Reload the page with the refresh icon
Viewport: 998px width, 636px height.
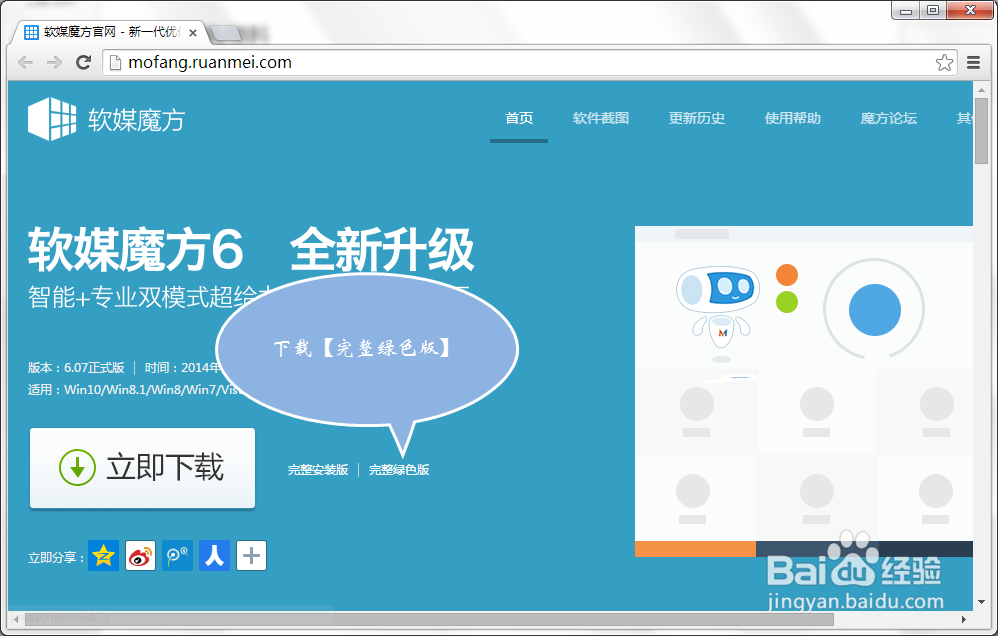coord(83,62)
